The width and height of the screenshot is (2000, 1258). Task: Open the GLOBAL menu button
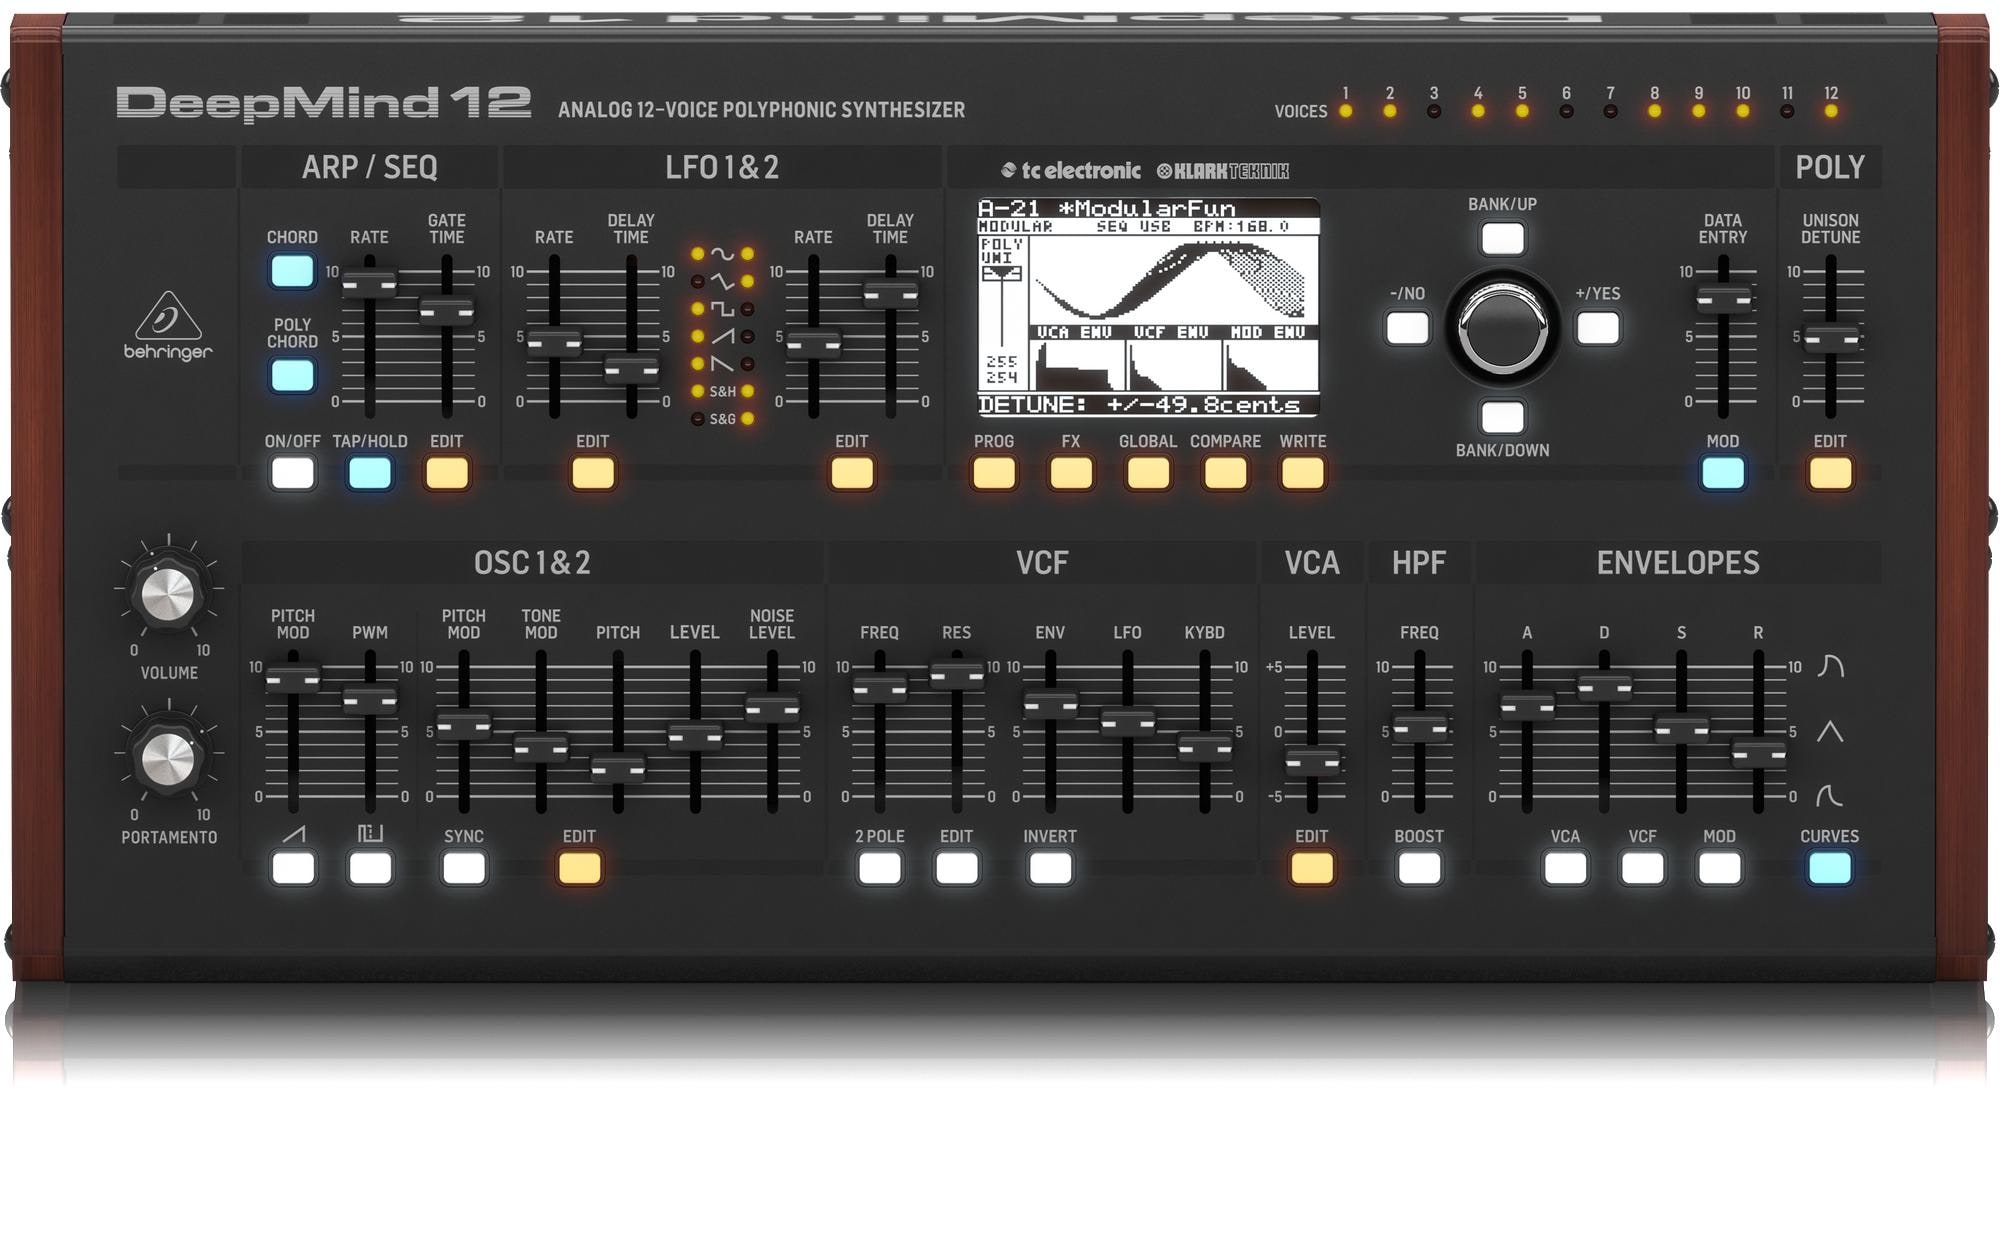point(1148,473)
